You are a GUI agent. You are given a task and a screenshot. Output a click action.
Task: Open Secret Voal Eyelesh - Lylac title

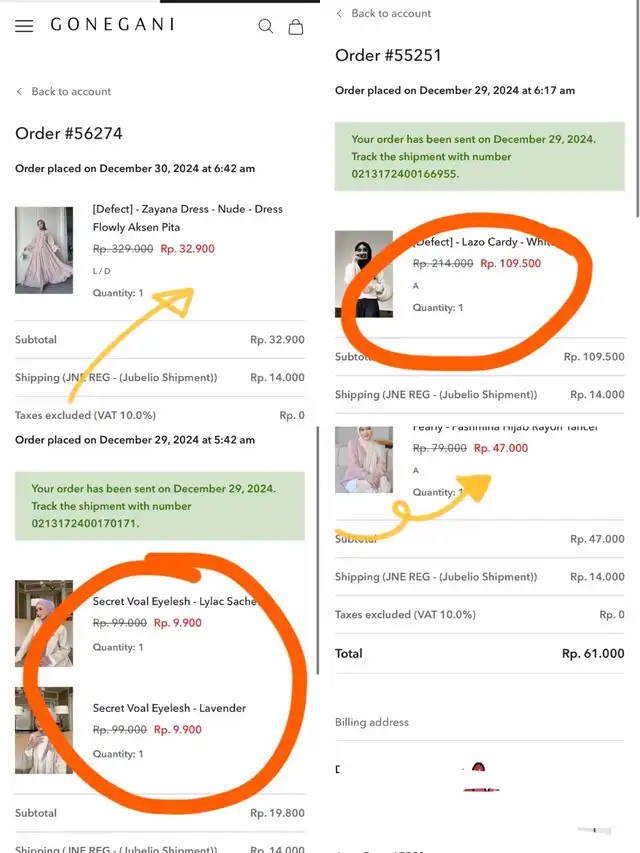[174, 601]
